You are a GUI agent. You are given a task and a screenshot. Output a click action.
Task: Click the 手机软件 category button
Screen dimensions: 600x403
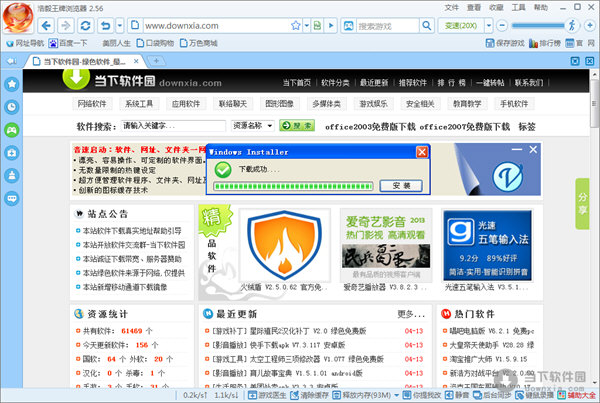(x=514, y=104)
